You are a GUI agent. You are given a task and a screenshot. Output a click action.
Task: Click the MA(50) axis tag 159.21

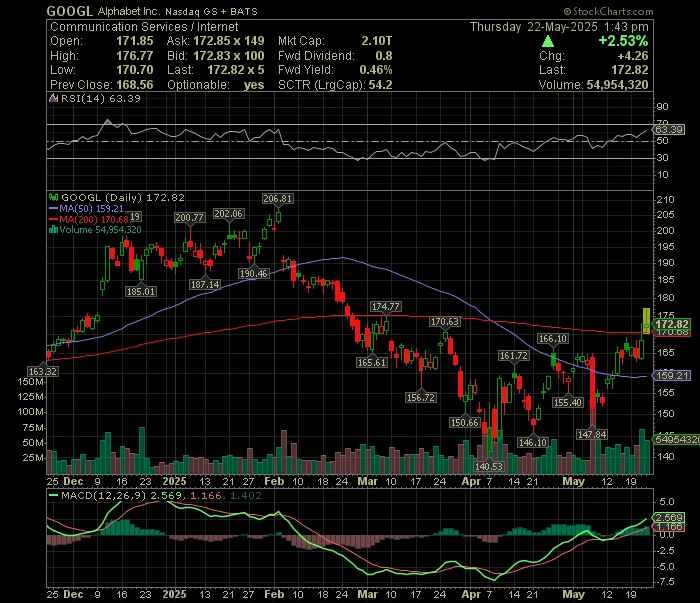672,375
